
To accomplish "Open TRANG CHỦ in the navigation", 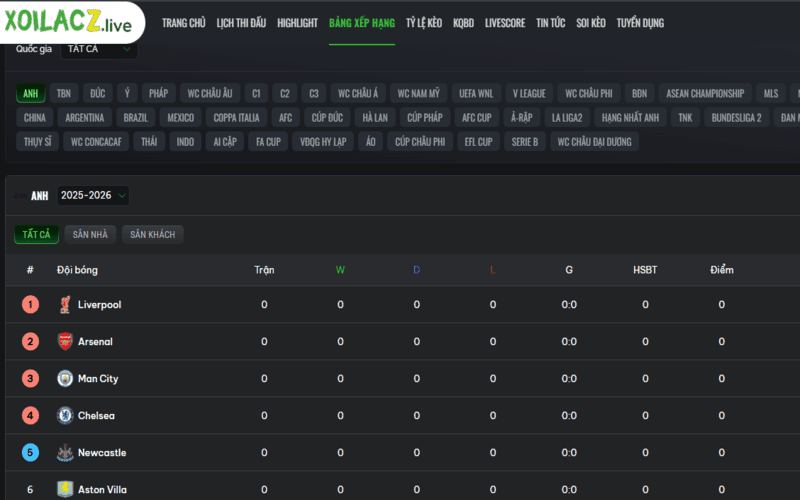I will pyautogui.click(x=184, y=23).
